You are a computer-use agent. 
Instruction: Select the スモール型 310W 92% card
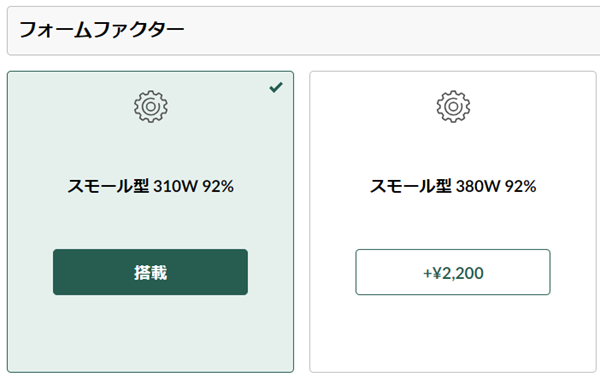point(150,222)
